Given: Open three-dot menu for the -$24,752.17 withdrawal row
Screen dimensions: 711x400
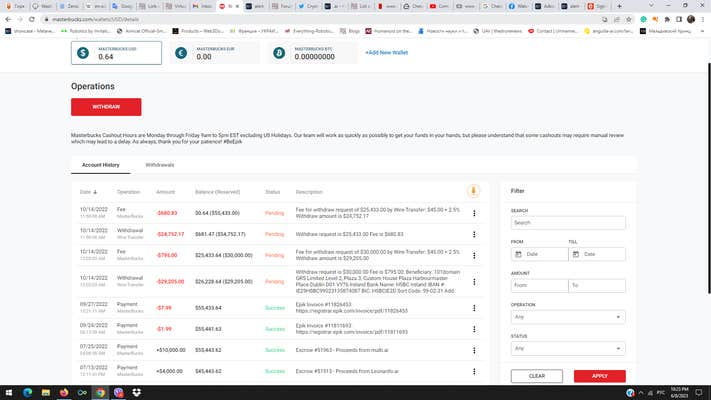Looking at the screenshot, I should [x=474, y=233].
